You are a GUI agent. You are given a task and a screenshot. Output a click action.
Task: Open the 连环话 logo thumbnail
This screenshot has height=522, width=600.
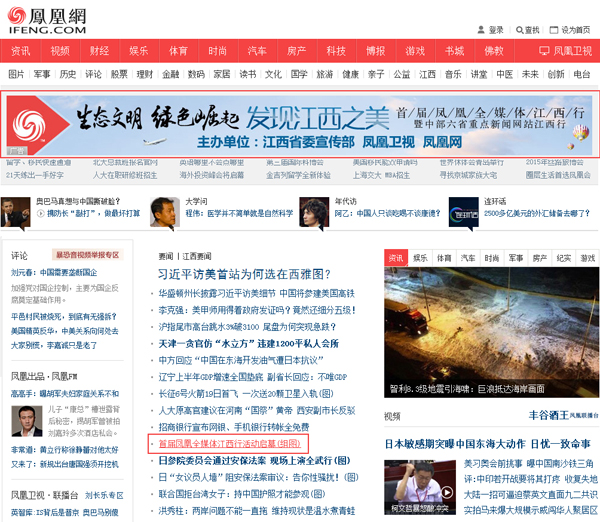[463, 212]
